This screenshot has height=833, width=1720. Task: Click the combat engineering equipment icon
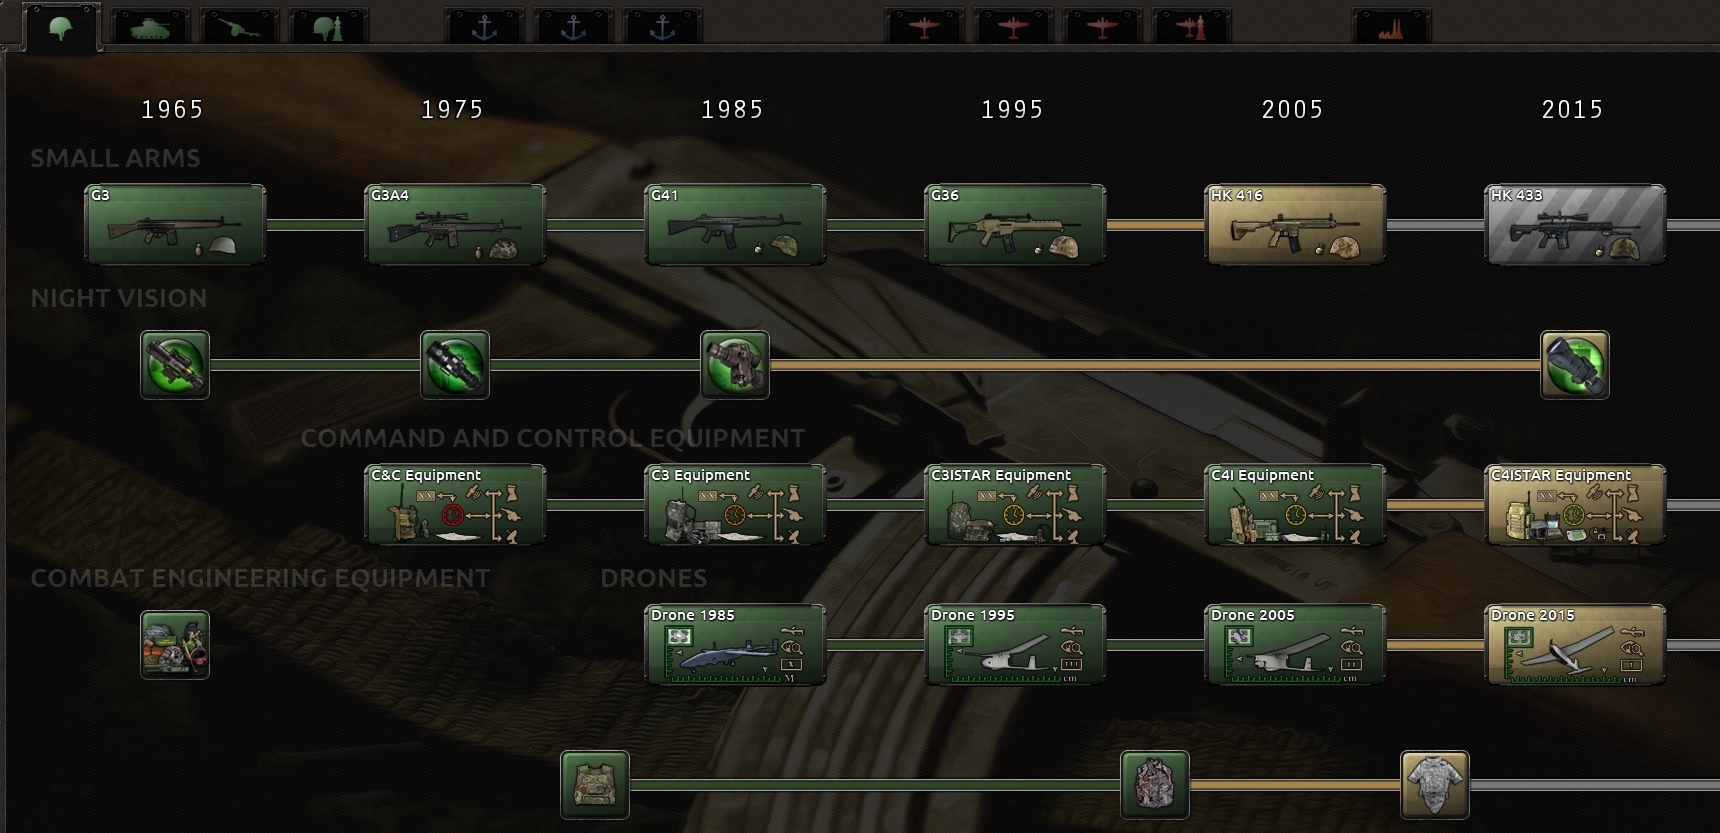(175, 645)
